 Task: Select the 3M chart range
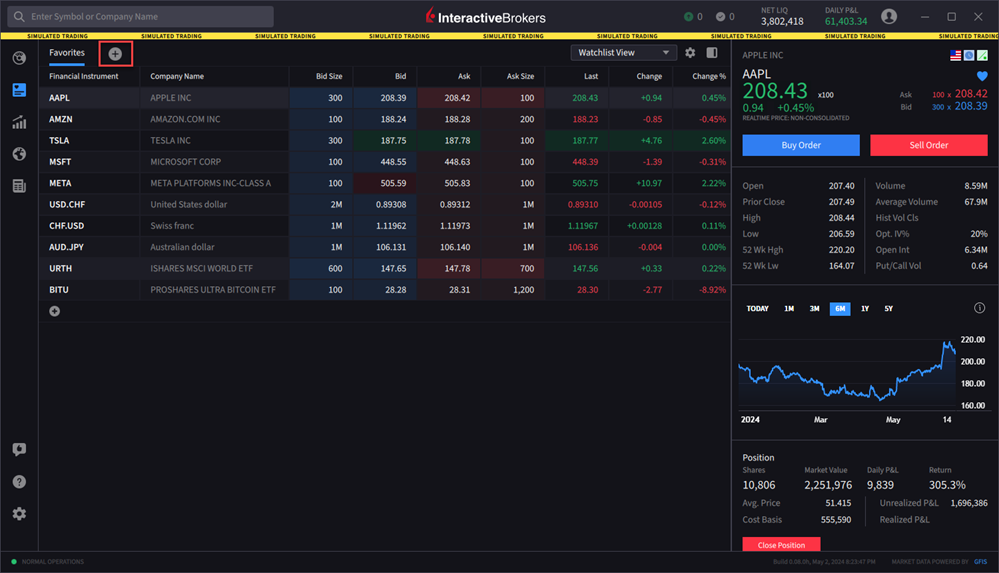click(x=814, y=308)
